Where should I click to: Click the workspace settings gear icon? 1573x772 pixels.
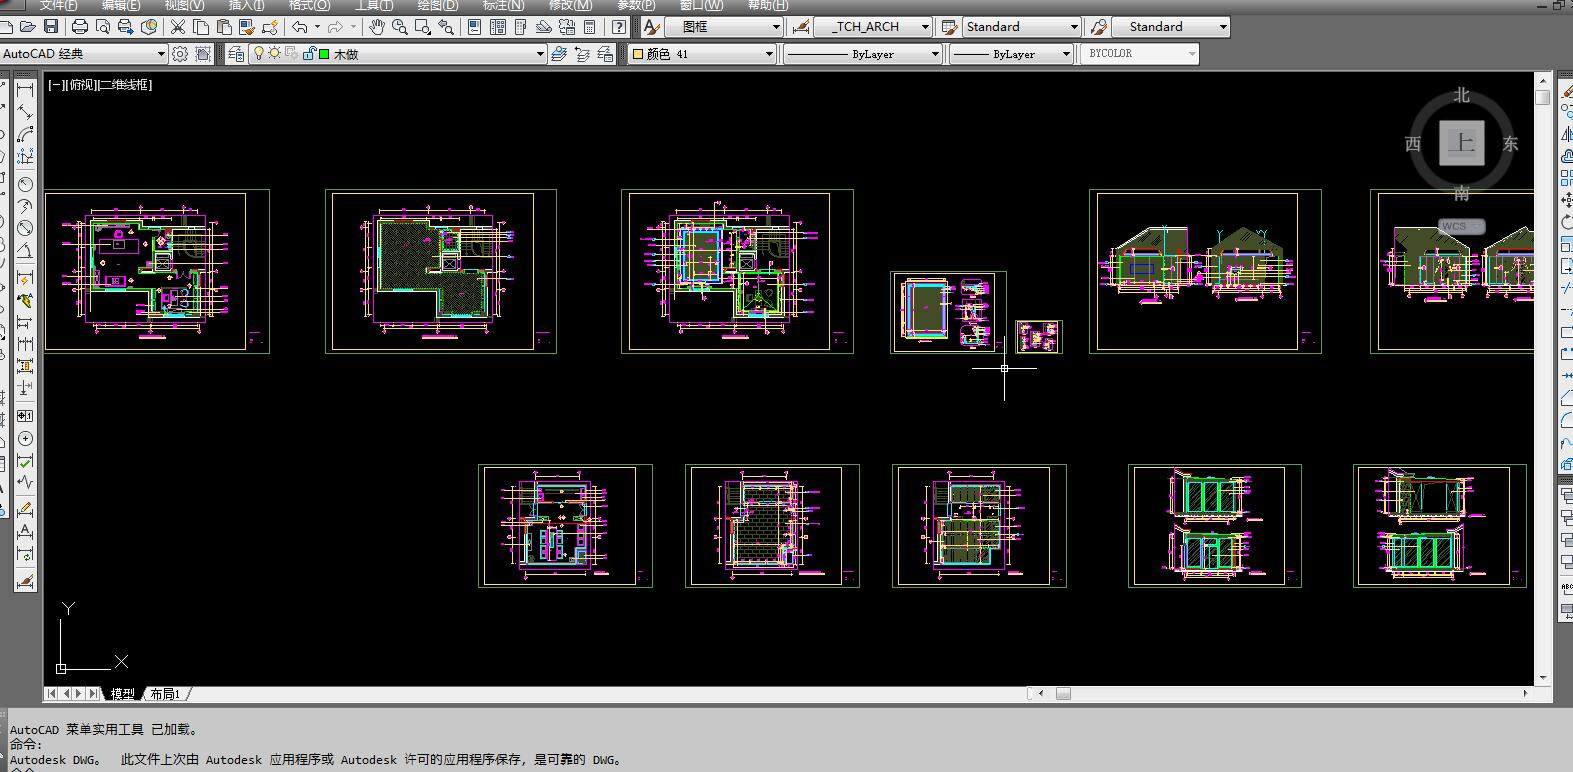click(x=180, y=54)
